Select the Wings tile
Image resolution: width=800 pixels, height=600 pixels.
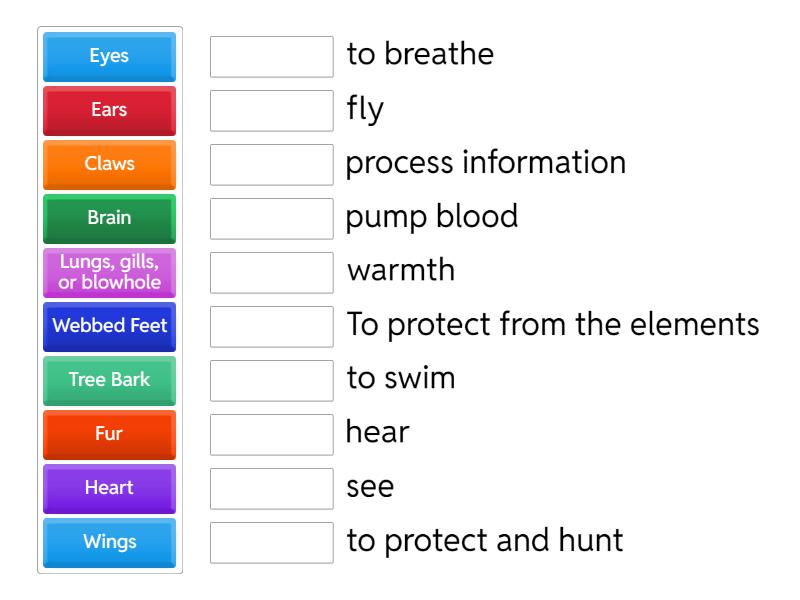click(x=109, y=542)
